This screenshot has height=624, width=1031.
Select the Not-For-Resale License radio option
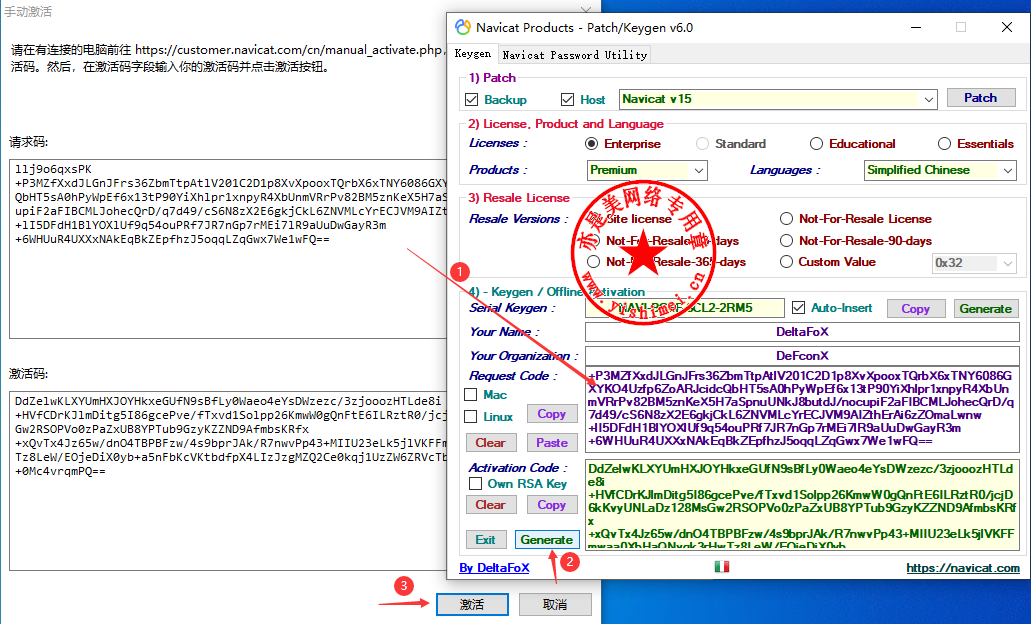(786, 218)
